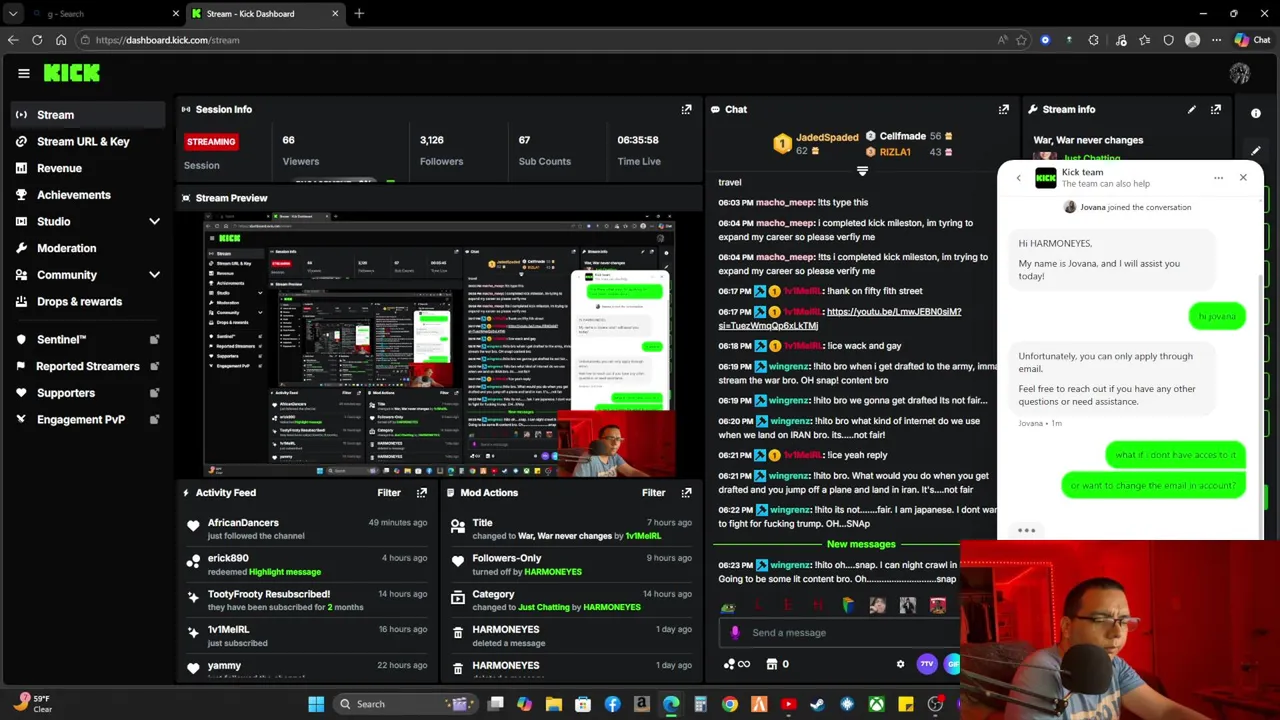Open a new browser tab
This screenshot has width=1280, height=720.
coord(359,14)
